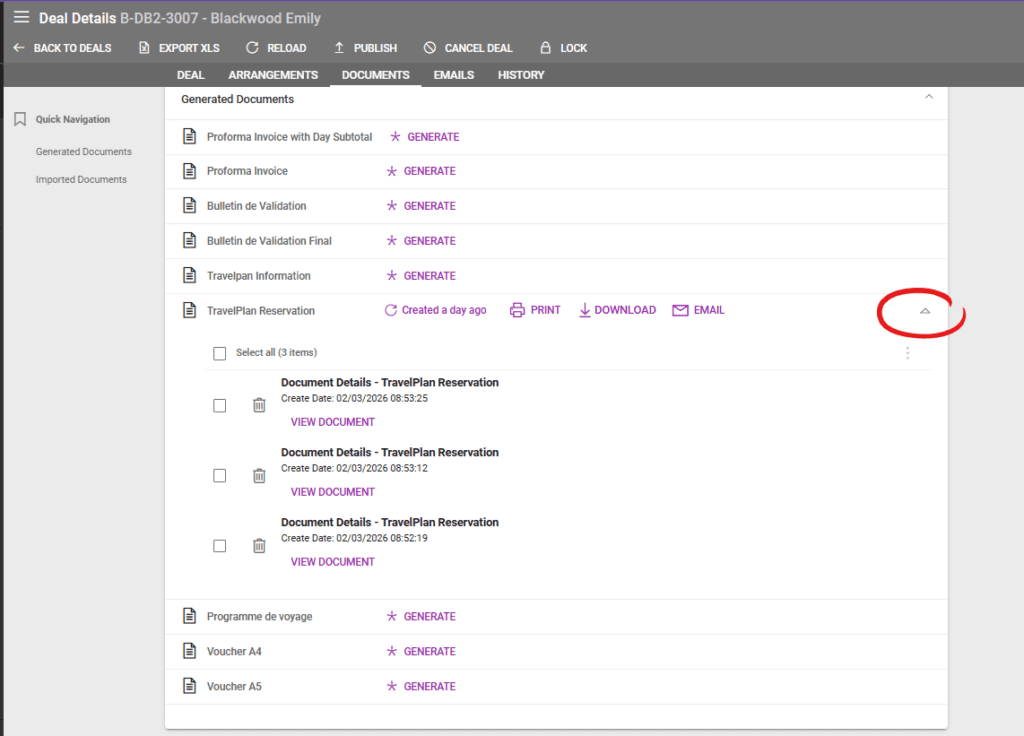Print the TravelPlan Reservation document
The image size is (1024, 736).
(535, 310)
